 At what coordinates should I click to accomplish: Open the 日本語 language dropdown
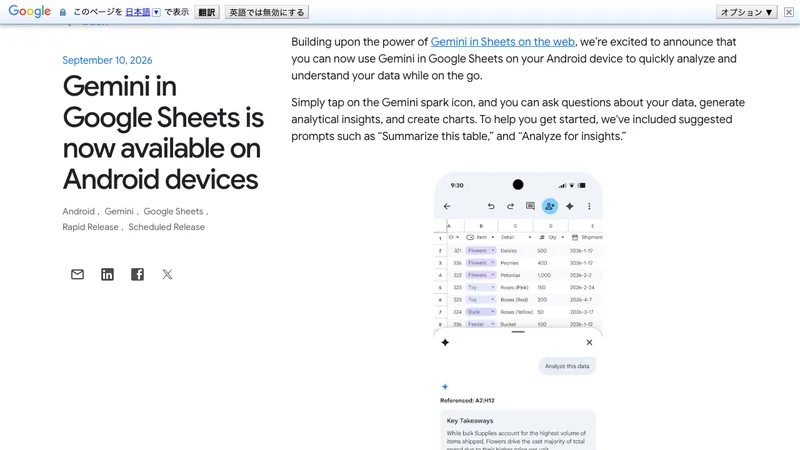coord(143,12)
